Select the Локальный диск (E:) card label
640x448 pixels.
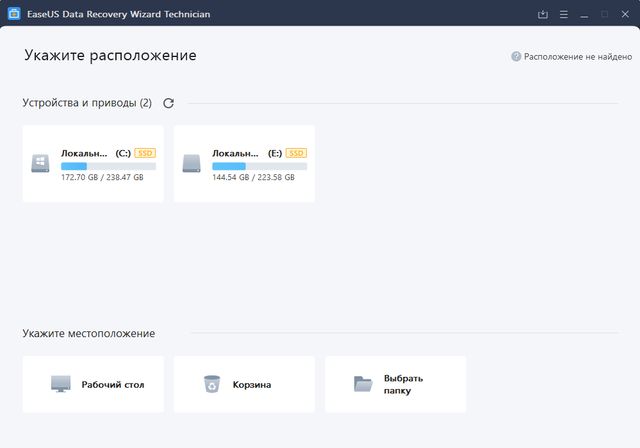point(234,153)
